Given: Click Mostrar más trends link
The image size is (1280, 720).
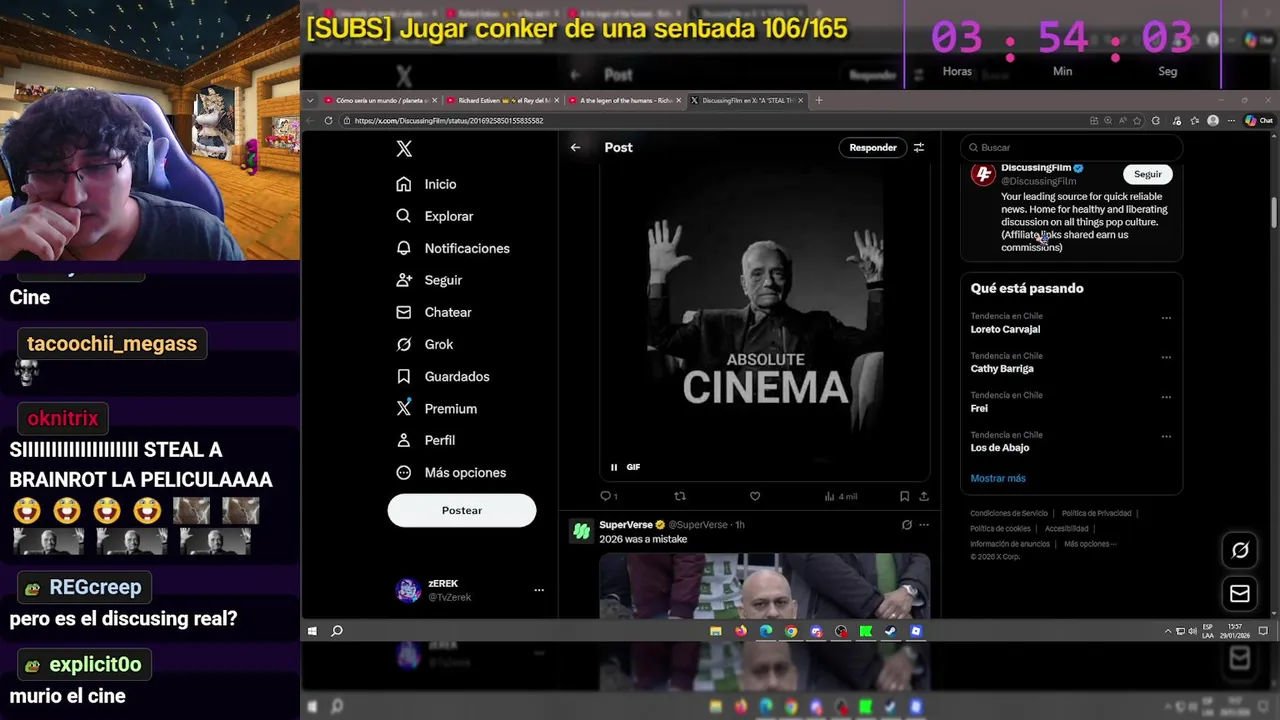Looking at the screenshot, I should (998, 478).
